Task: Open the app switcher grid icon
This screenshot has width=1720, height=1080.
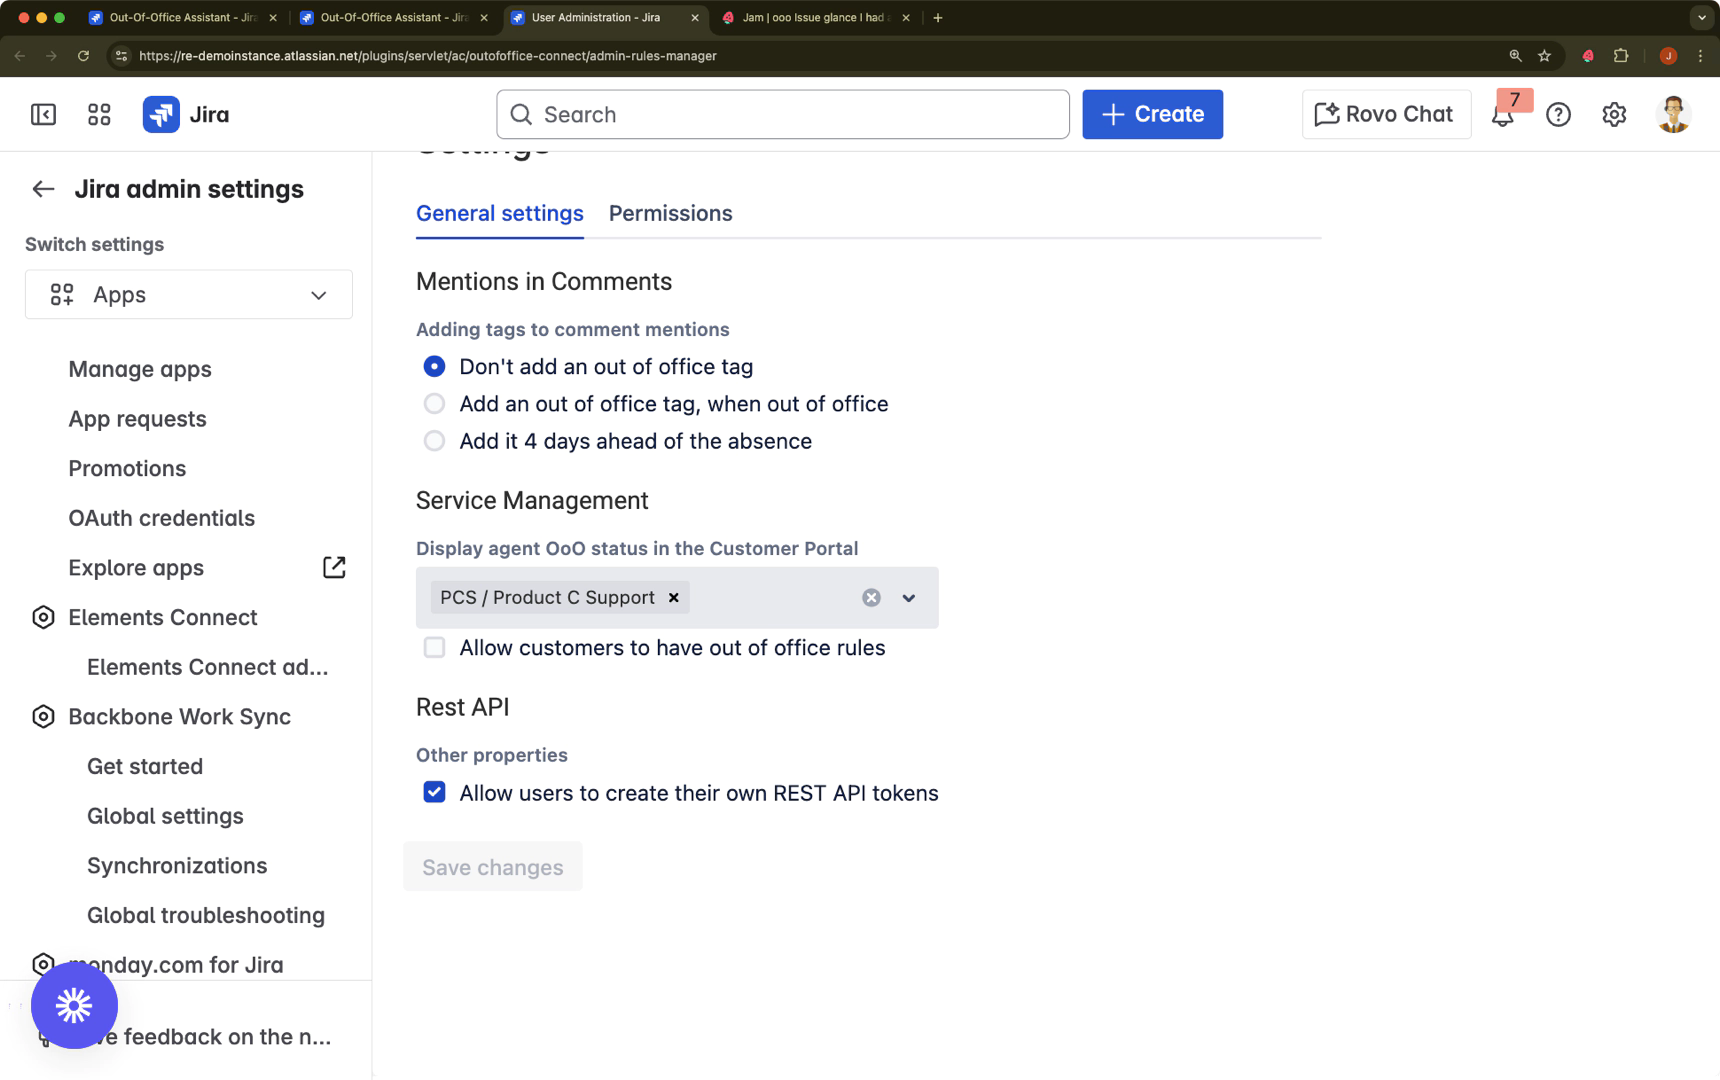Action: (99, 115)
